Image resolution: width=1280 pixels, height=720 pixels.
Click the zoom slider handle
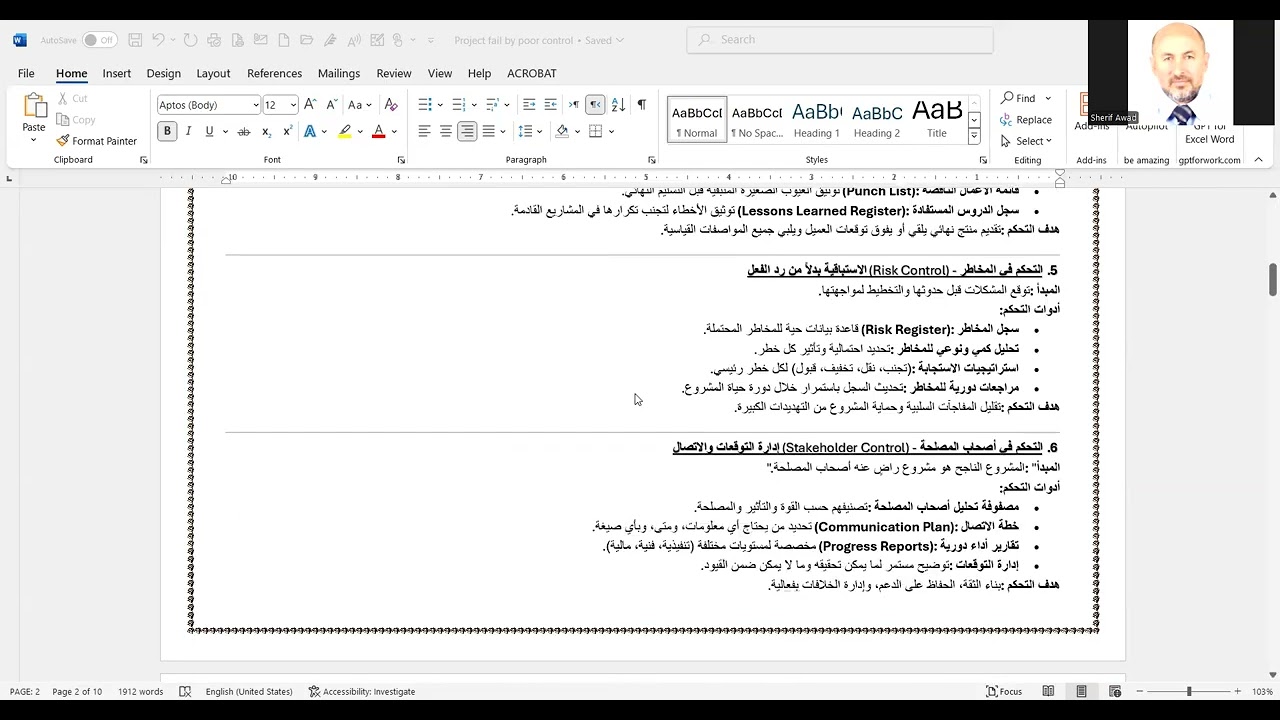[1189, 692]
